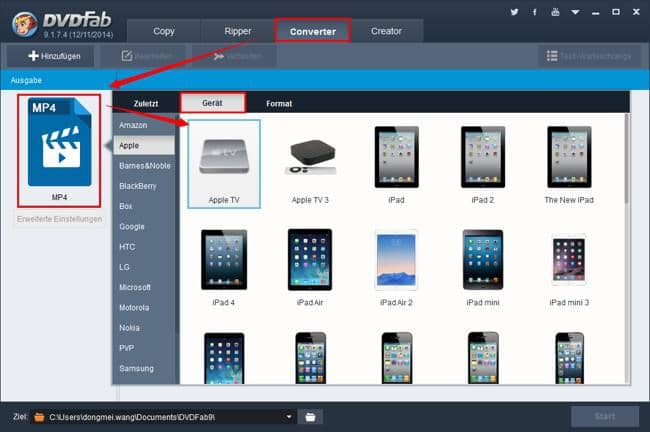Switch to the Ripper tab
This screenshot has height=432, width=650.
click(238, 31)
